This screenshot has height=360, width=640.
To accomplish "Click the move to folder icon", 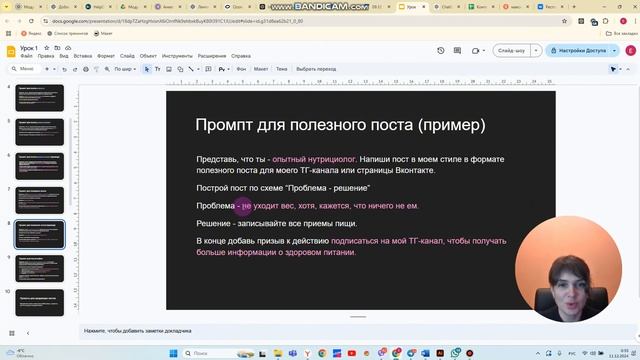I will point(57,48).
